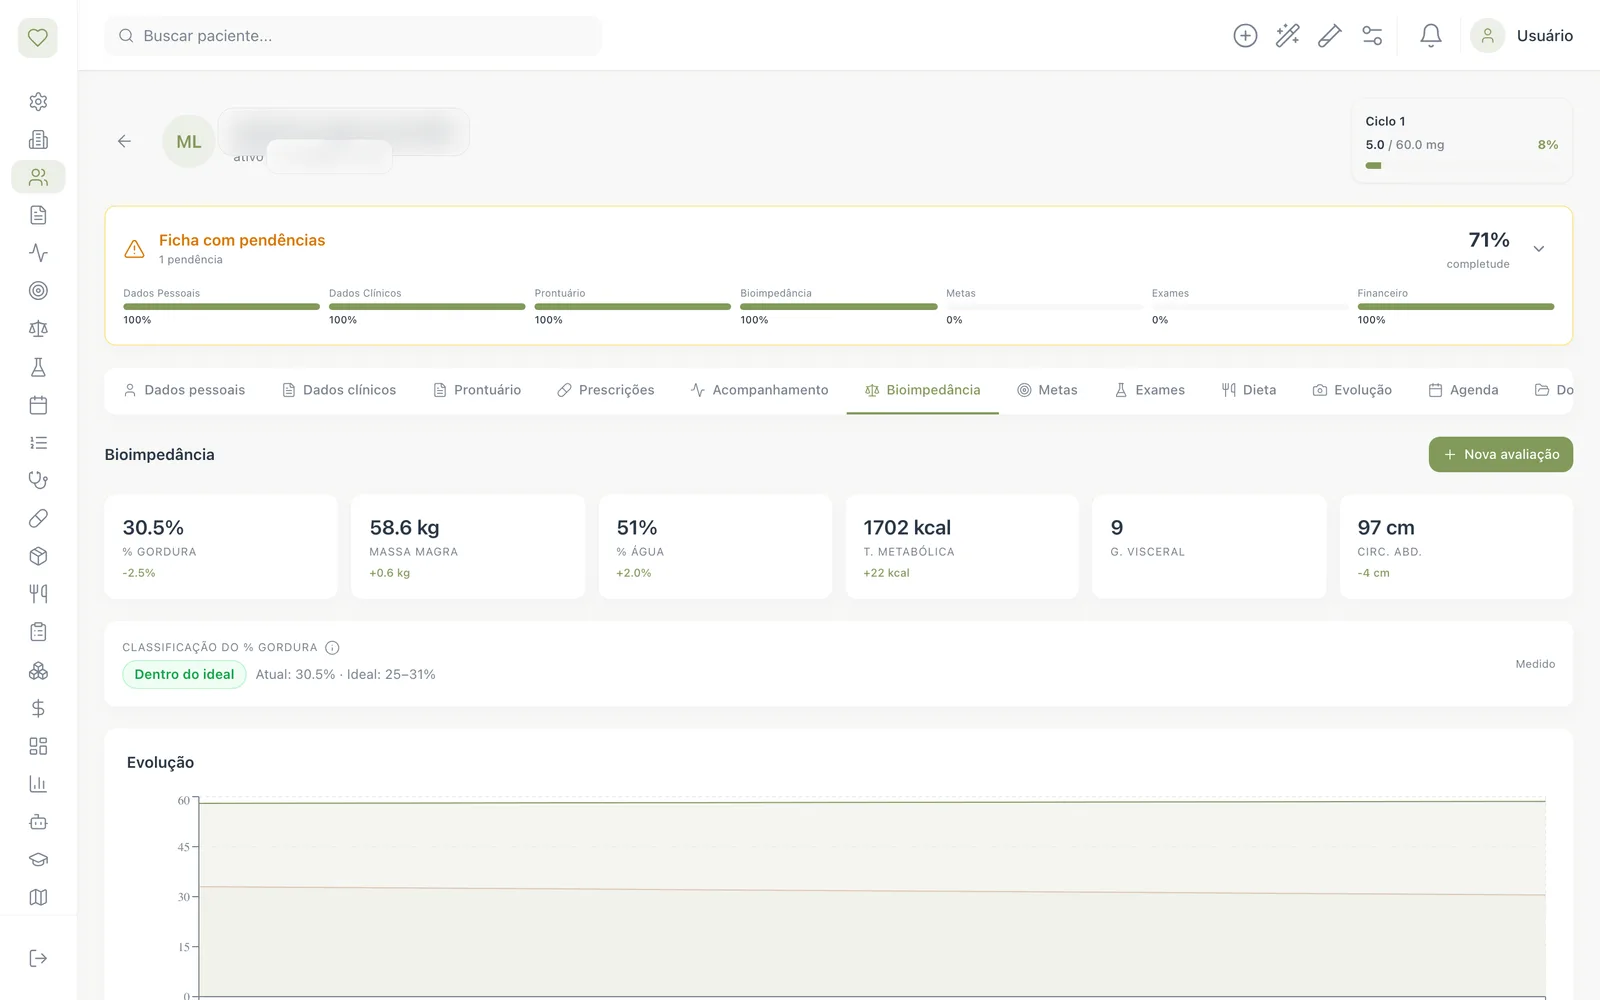
Task: Show info on fat classification
Action: (x=332, y=647)
